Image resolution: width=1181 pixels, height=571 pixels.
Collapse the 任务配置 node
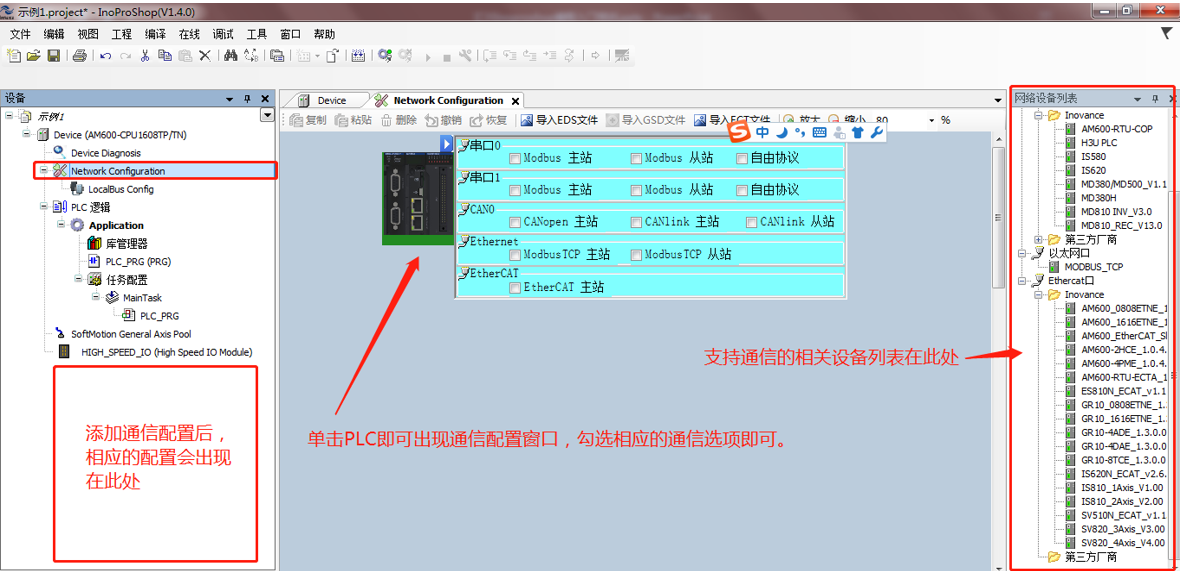(78, 279)
